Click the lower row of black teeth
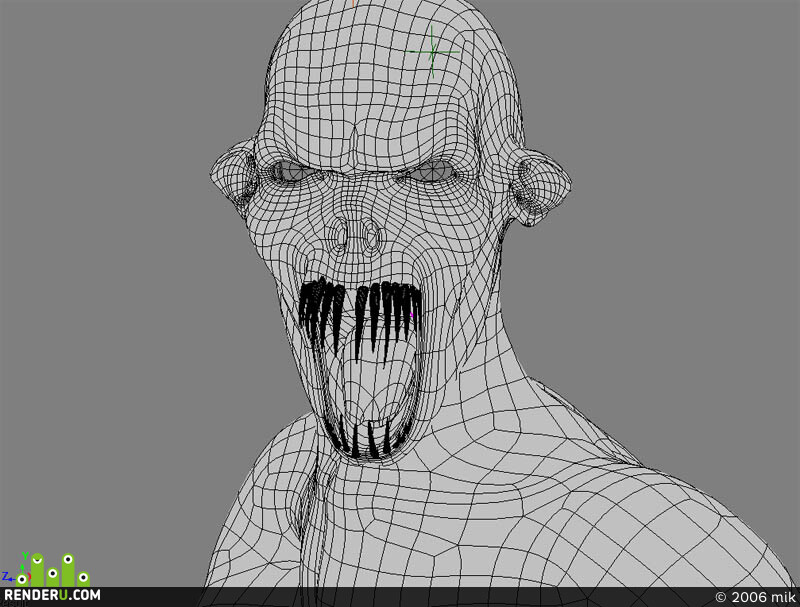Viewport: 800px width, 607px height. point(365,438)
